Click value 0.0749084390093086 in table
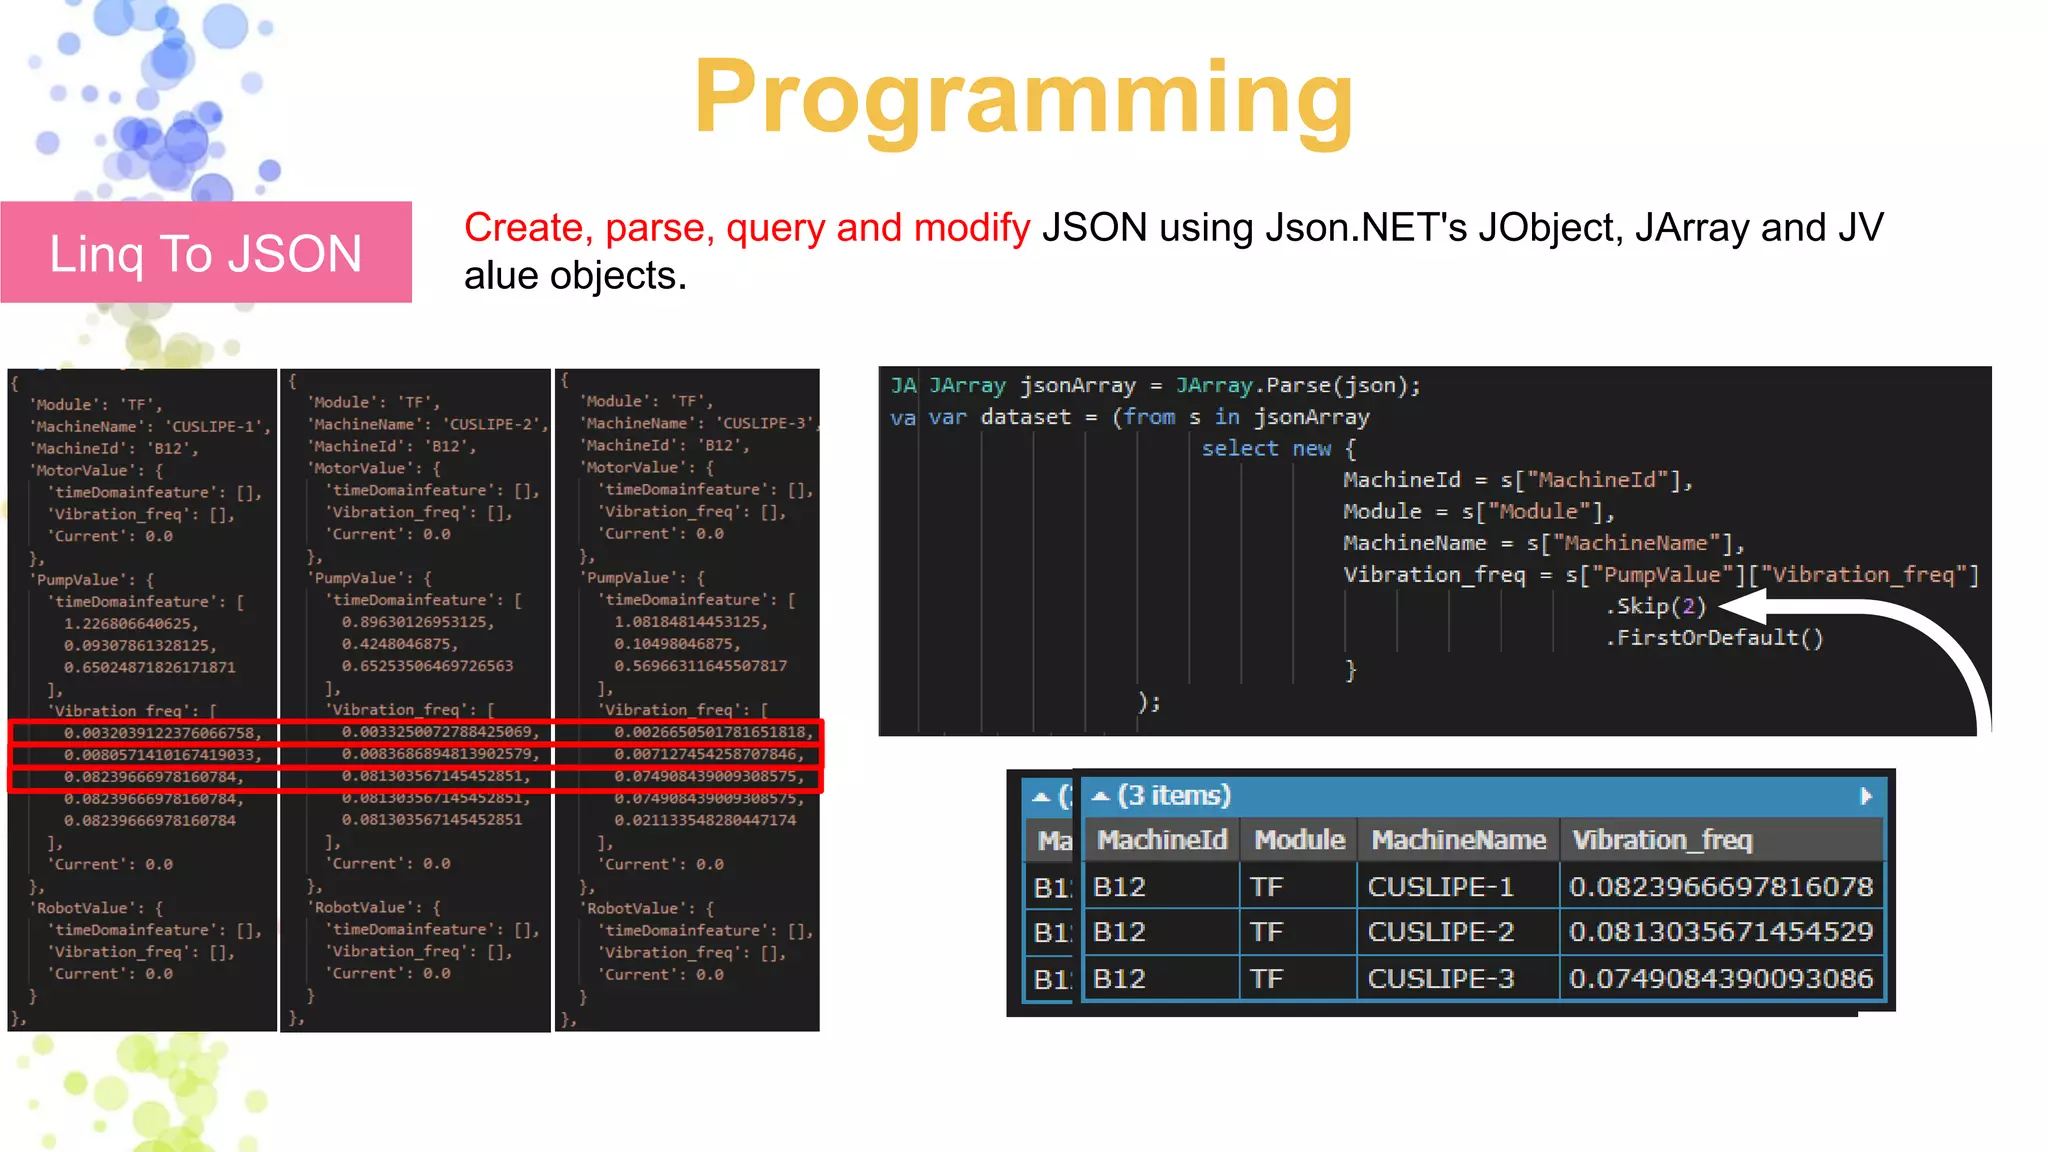2048x1152 pixels. coord(1721,978)
